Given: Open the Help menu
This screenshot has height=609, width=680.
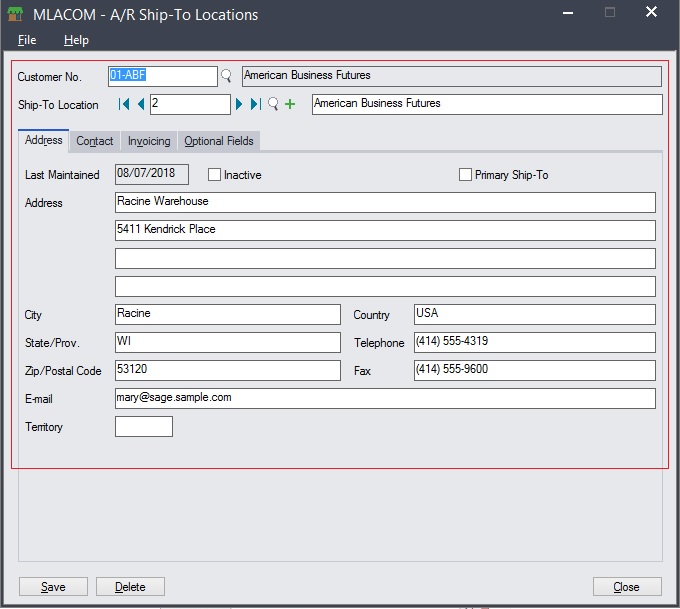Looking at the screenshot, I should click(76, 40).
